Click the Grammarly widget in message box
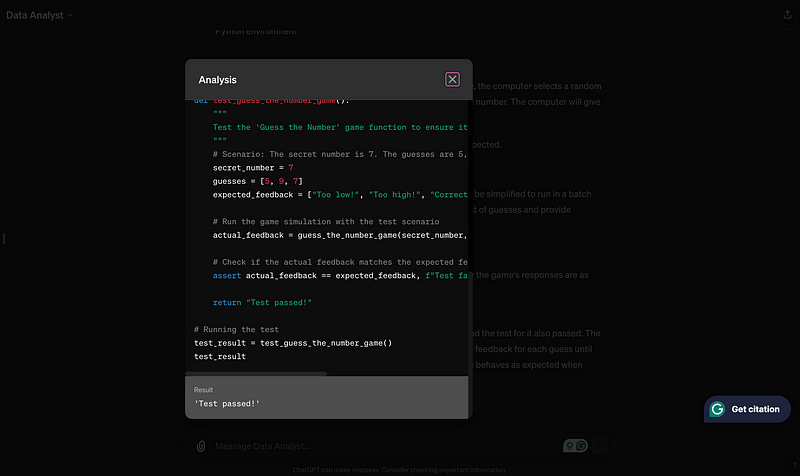 pos(575,446)
